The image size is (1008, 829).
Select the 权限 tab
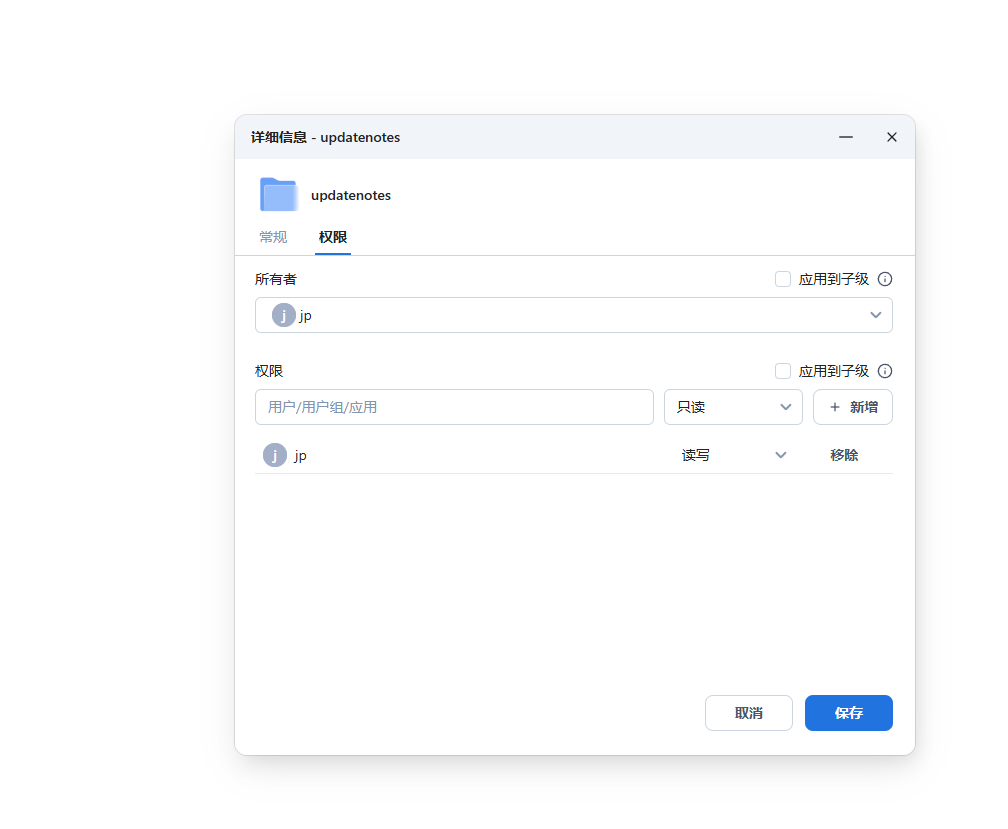tap(333, 237)
